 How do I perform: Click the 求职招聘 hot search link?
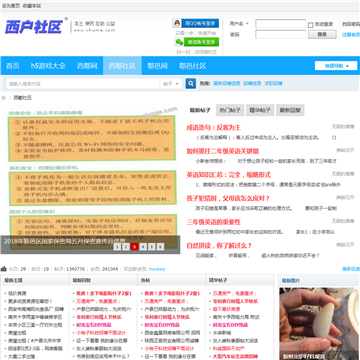coord(273,84)
